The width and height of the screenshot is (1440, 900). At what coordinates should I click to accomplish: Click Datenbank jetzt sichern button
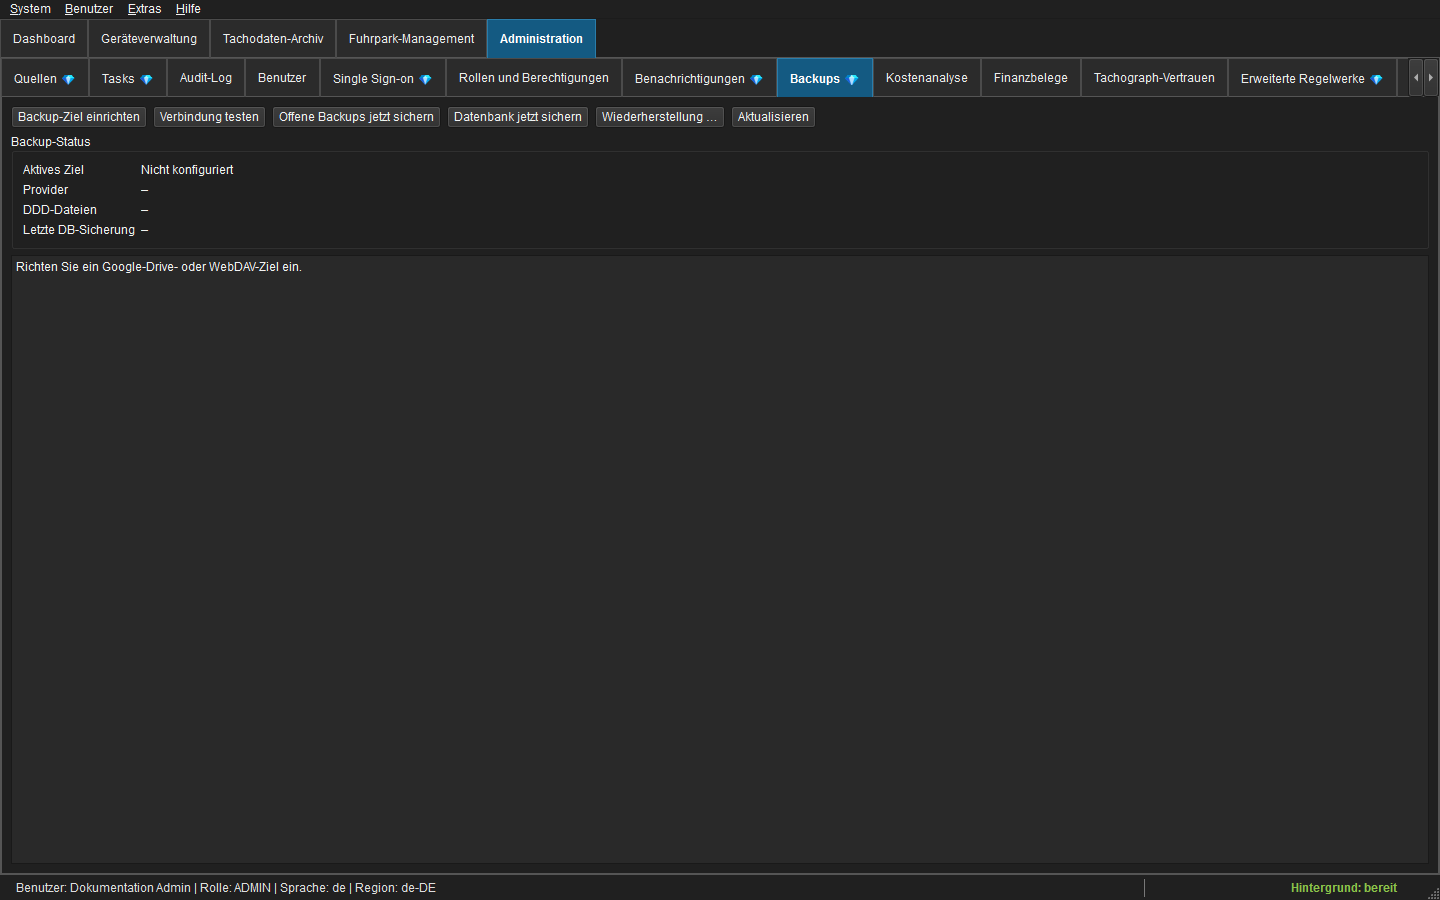tap(518, 117)
